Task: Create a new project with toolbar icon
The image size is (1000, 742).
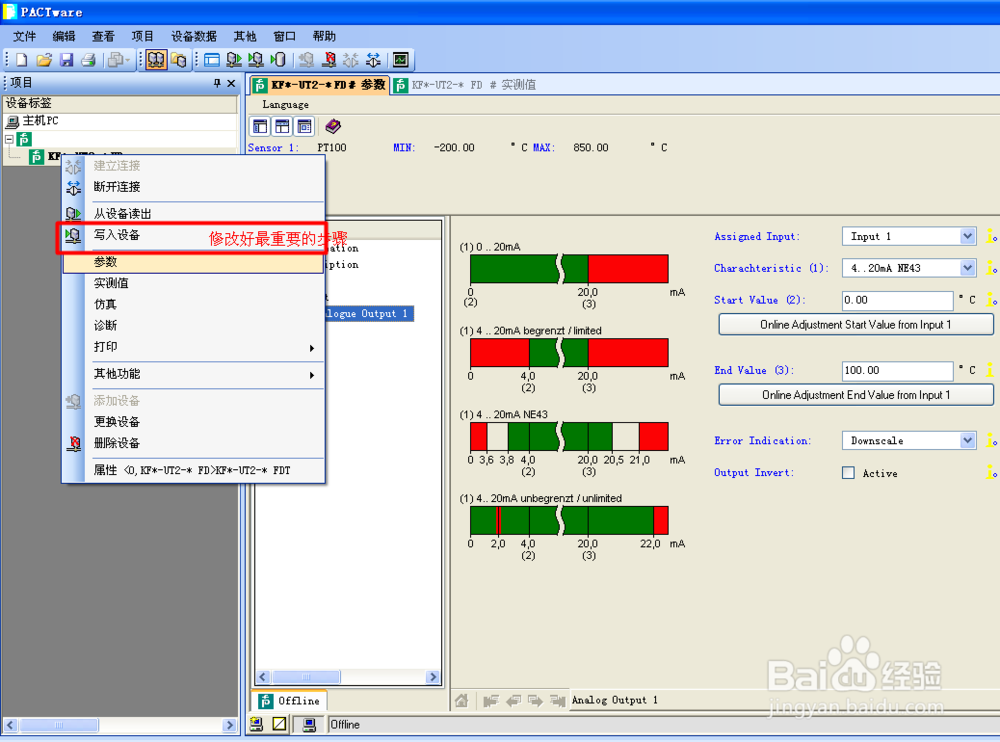Action: pos(22,60)
